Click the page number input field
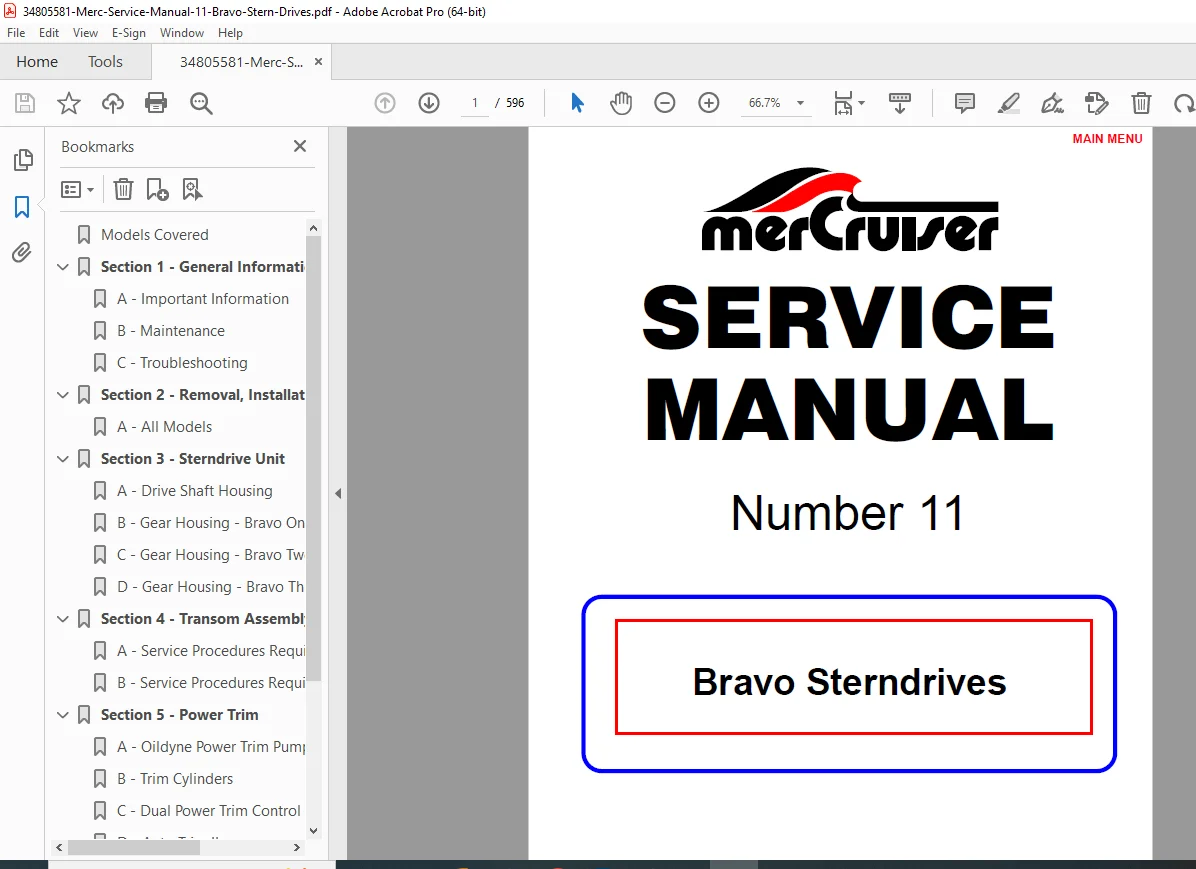 (x=475, y=103)
